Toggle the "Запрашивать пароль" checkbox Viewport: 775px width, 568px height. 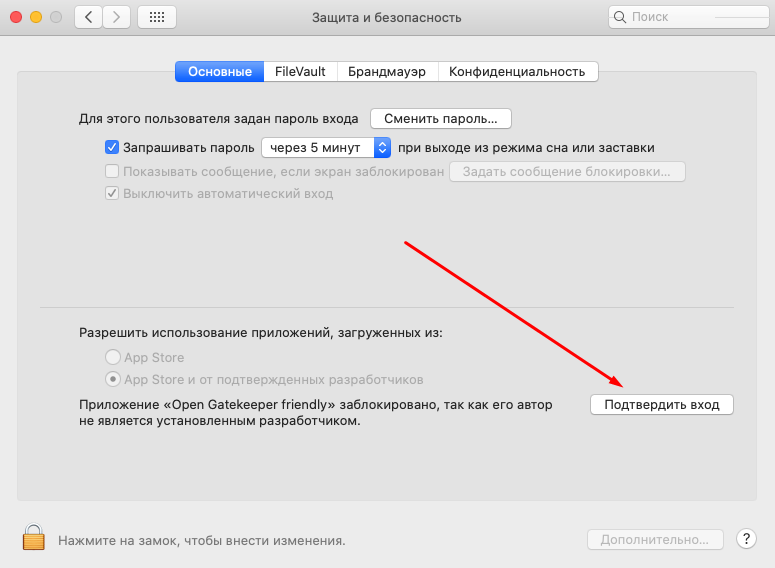pyautogui.click(x=112, y=147)
